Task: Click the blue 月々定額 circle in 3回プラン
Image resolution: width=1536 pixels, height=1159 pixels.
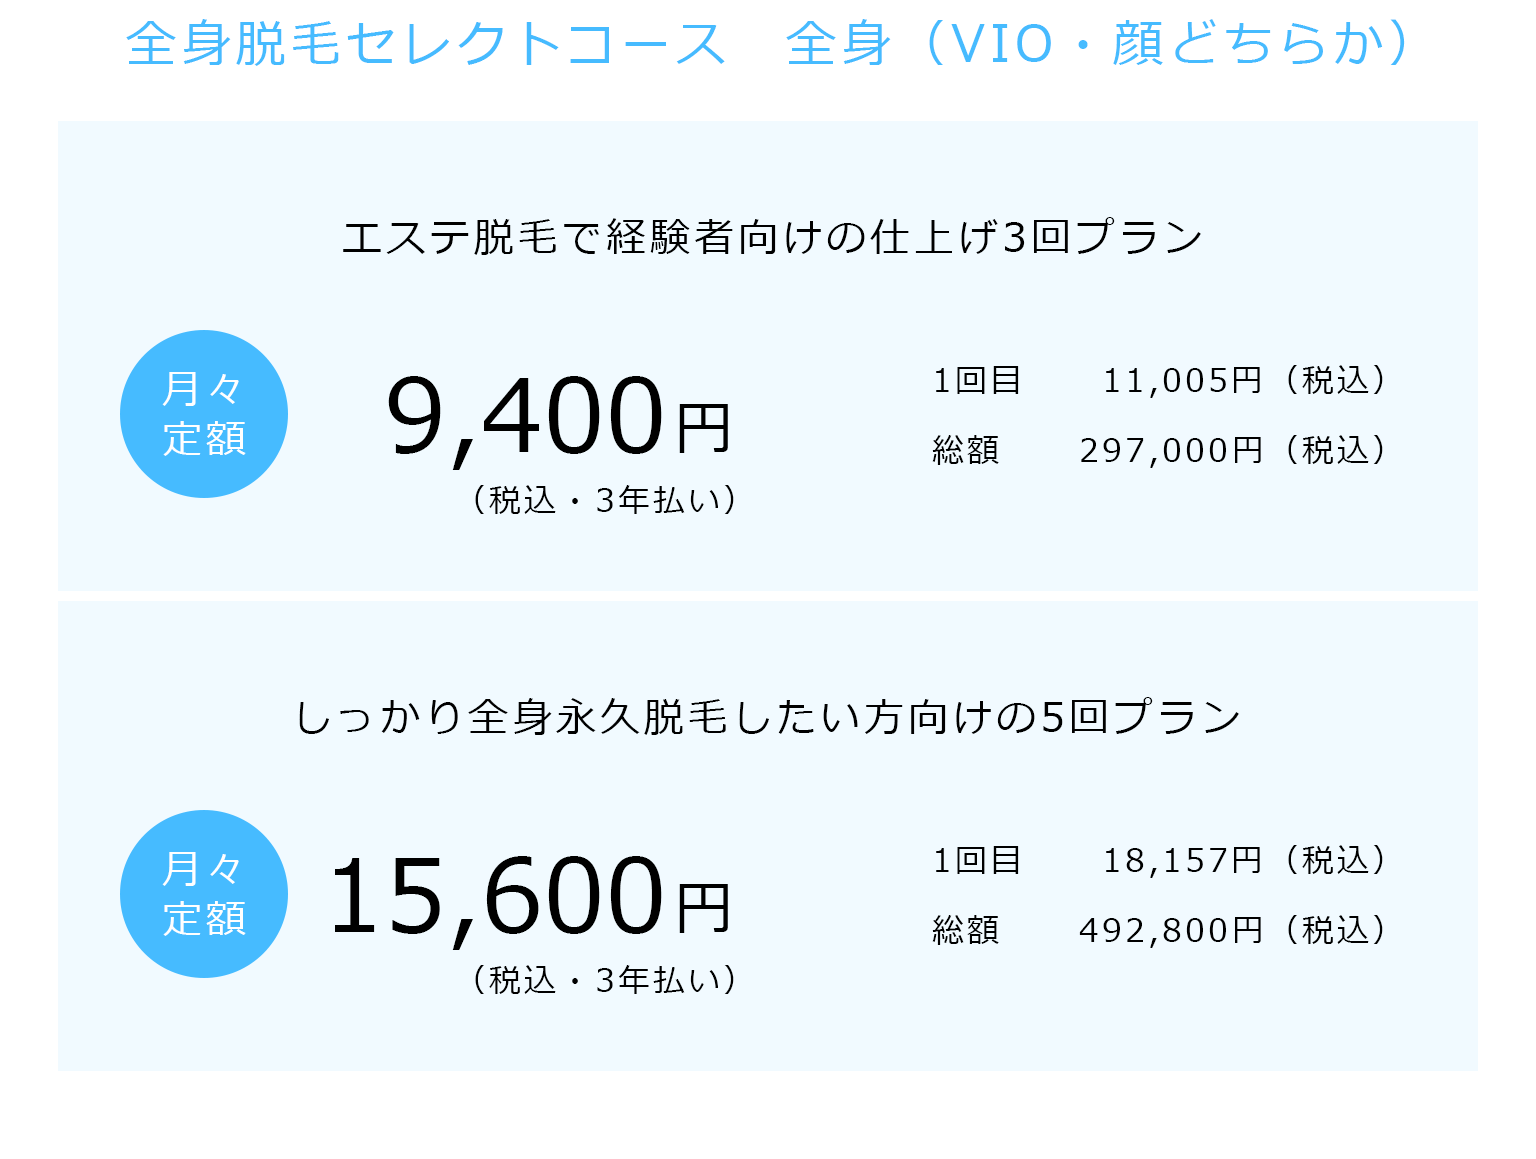Action: [204, 414]
